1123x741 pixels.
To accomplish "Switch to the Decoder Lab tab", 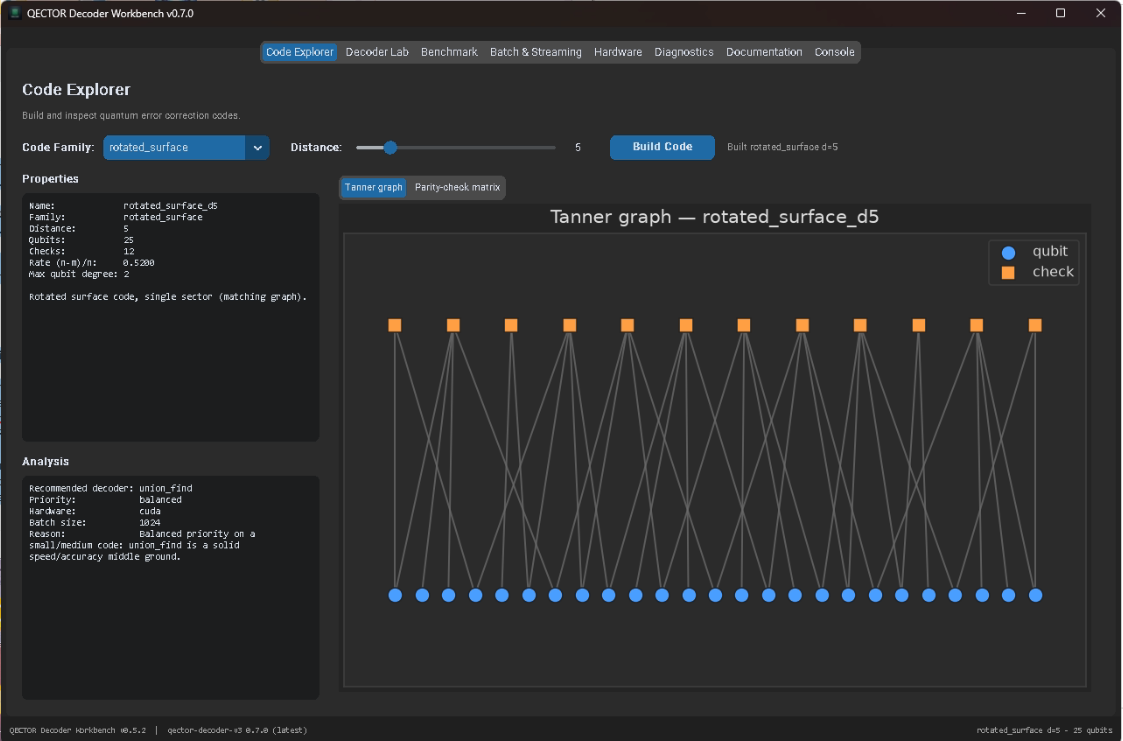I will pos(377,52).
